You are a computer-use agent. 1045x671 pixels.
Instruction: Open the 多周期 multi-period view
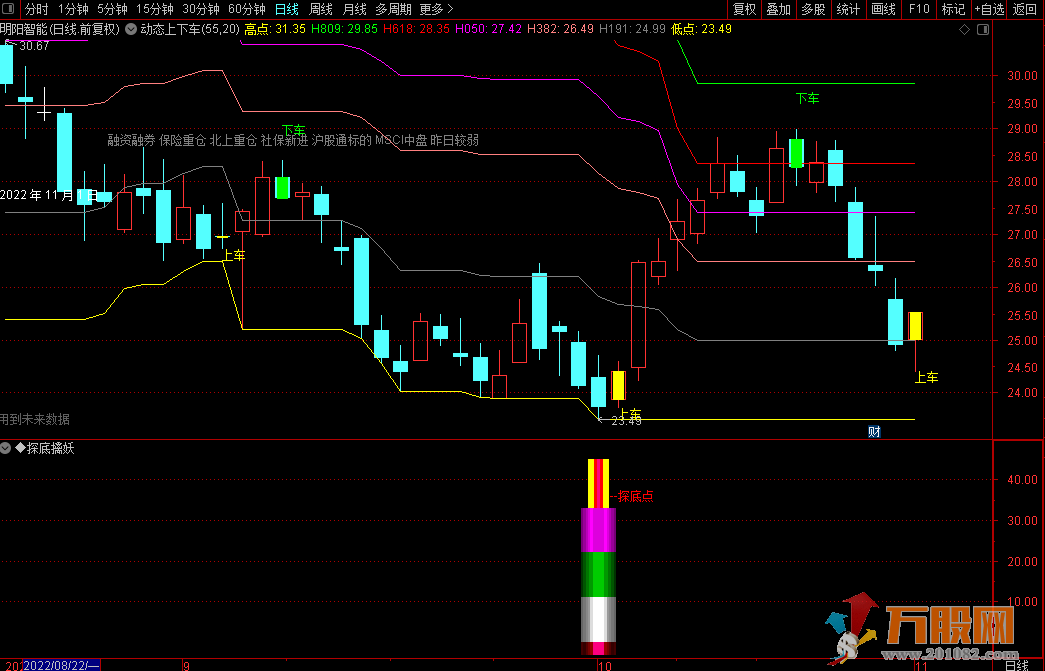coord(393,9)
